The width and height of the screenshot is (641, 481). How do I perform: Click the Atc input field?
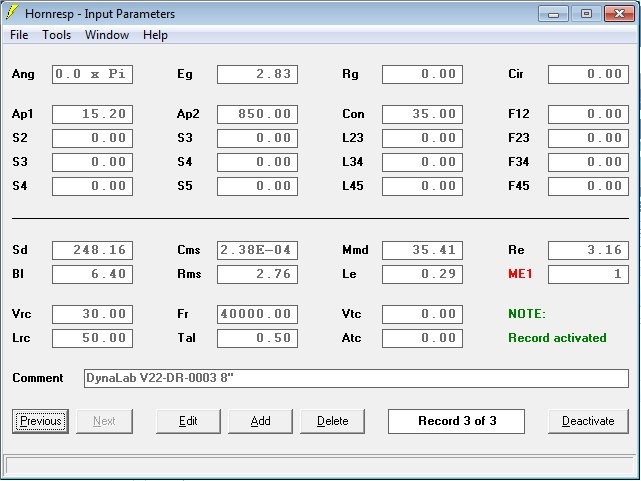tap(422, 338)
